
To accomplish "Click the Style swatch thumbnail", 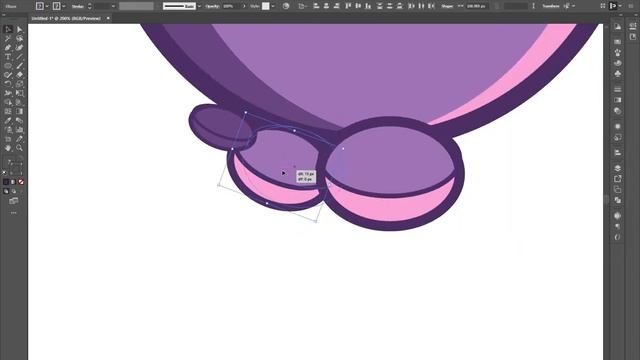I will pos(266,6).
